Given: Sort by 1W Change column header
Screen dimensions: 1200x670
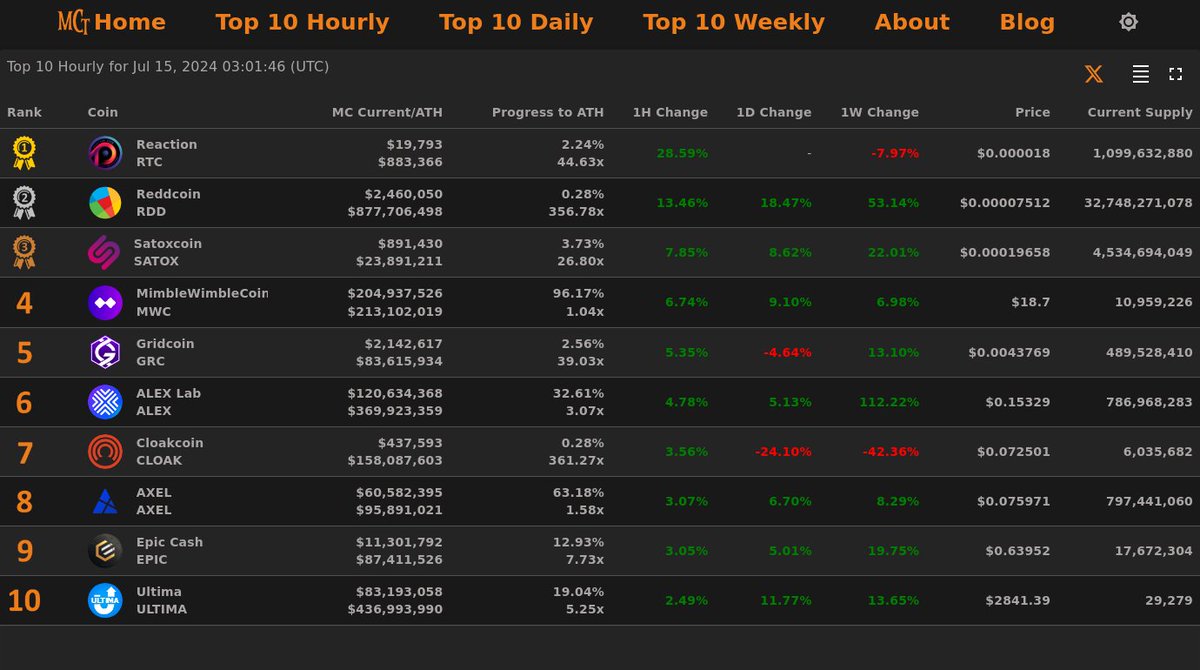Looking at the screenshot, I should click(x=880, y=113).
